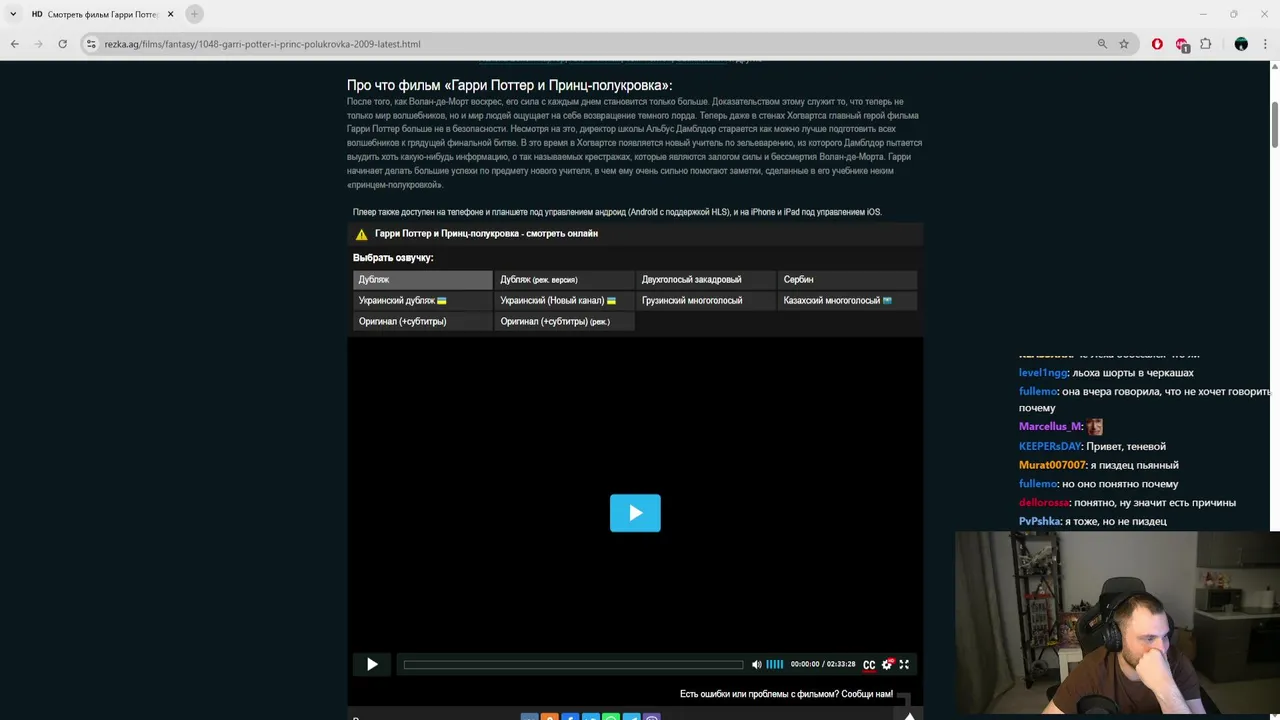Click the scroll-to-top arrow near the player
Image resolution: width=1280 pixels, height=720 pixels.
[x=909, y=715]
